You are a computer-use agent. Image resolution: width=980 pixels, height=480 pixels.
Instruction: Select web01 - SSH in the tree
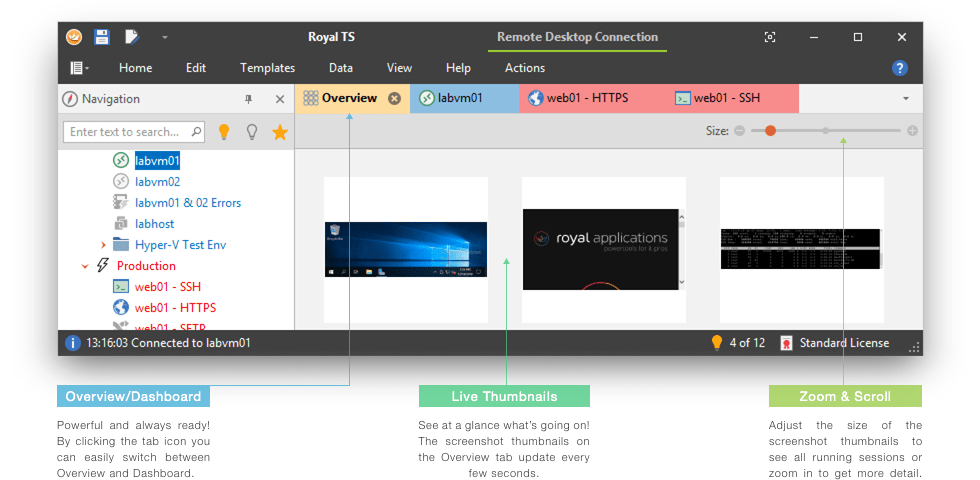click(168, 287)
